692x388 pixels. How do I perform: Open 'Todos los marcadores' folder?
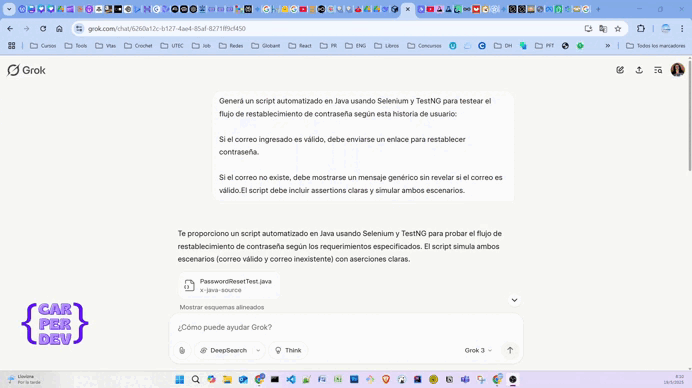(656, 45)
